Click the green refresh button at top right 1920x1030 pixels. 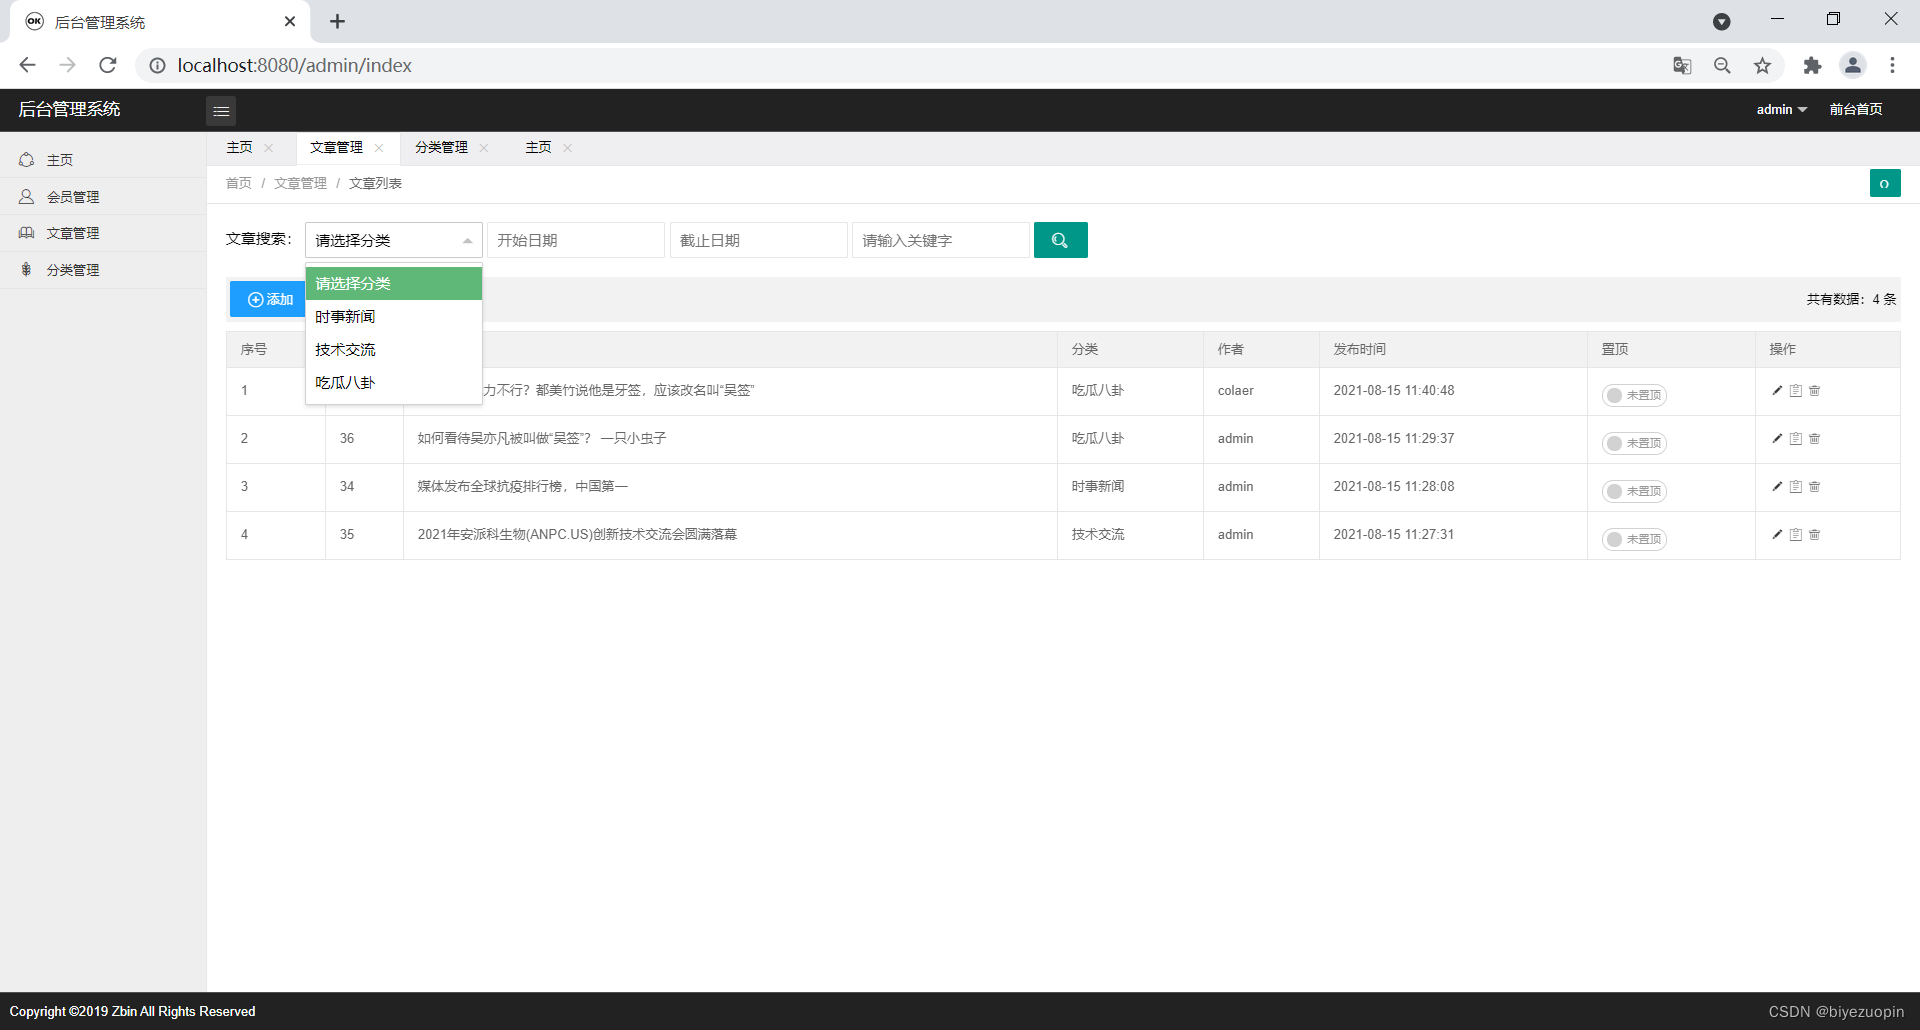click(x=1885, y=183)
